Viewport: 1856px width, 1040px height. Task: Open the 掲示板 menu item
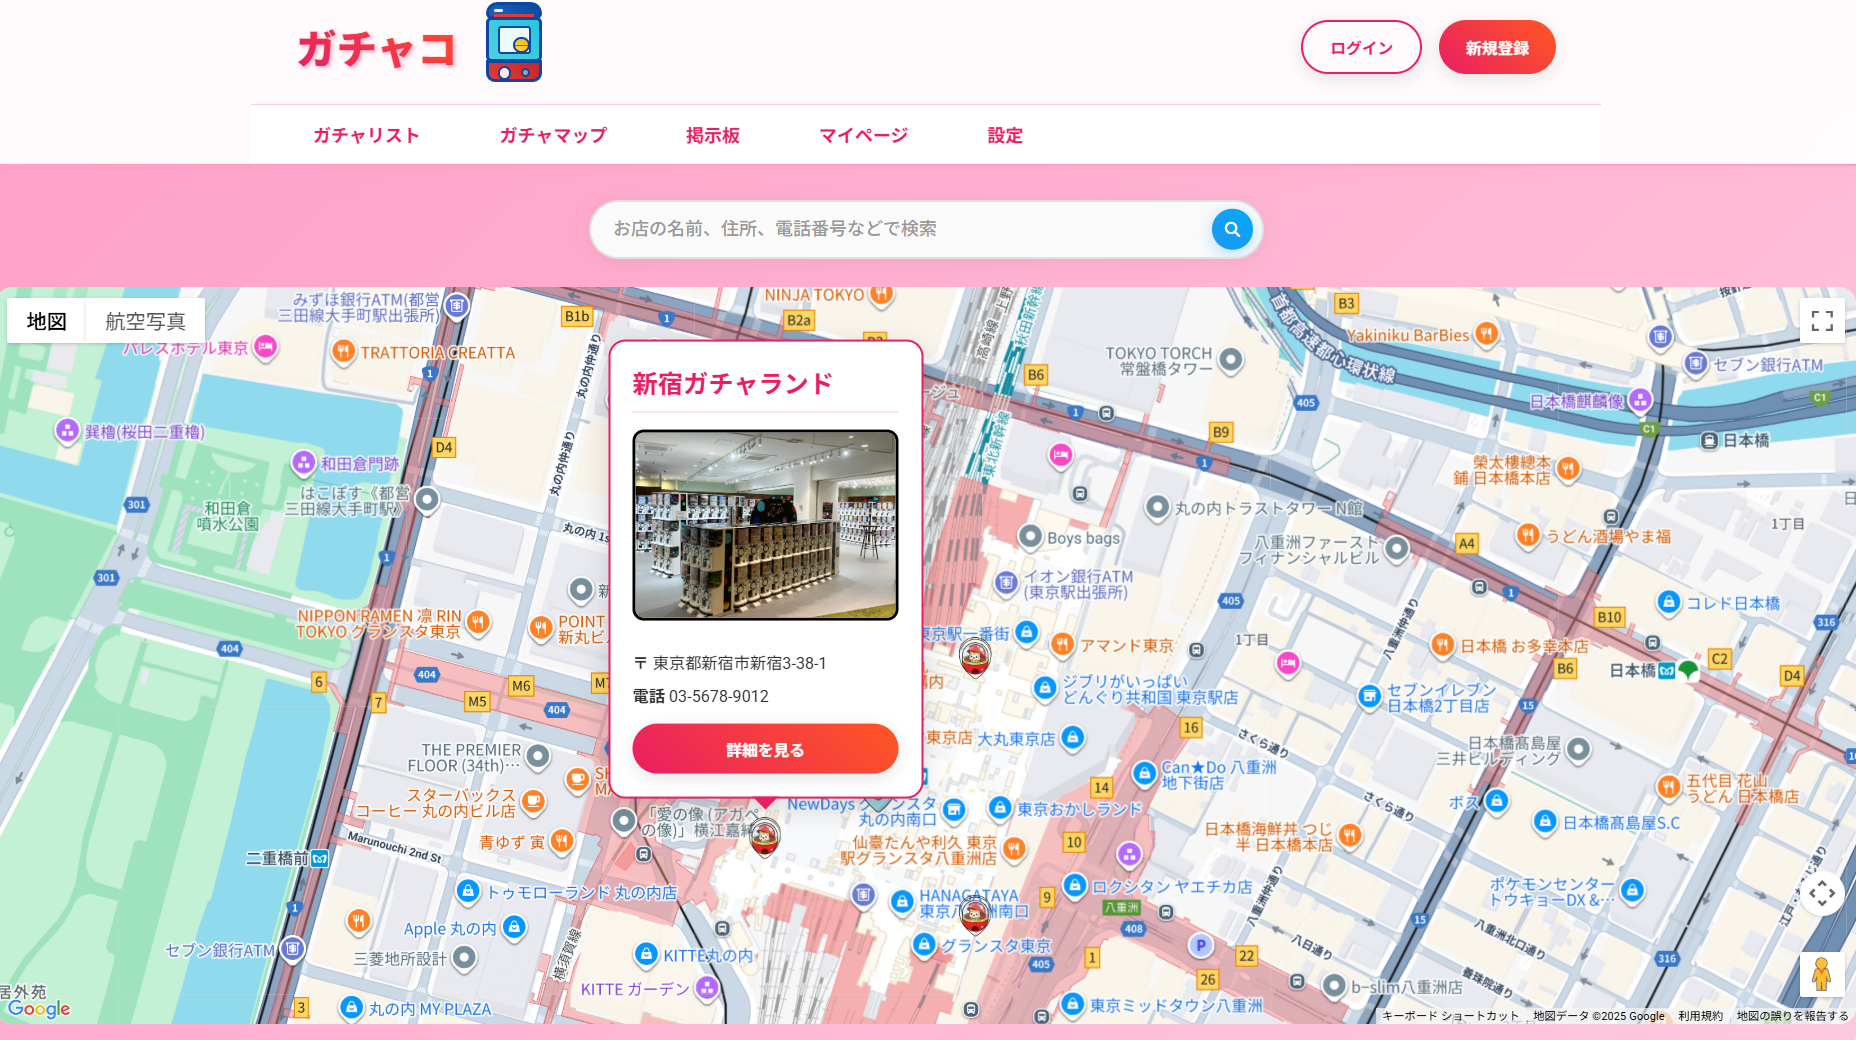click(712, 135)
